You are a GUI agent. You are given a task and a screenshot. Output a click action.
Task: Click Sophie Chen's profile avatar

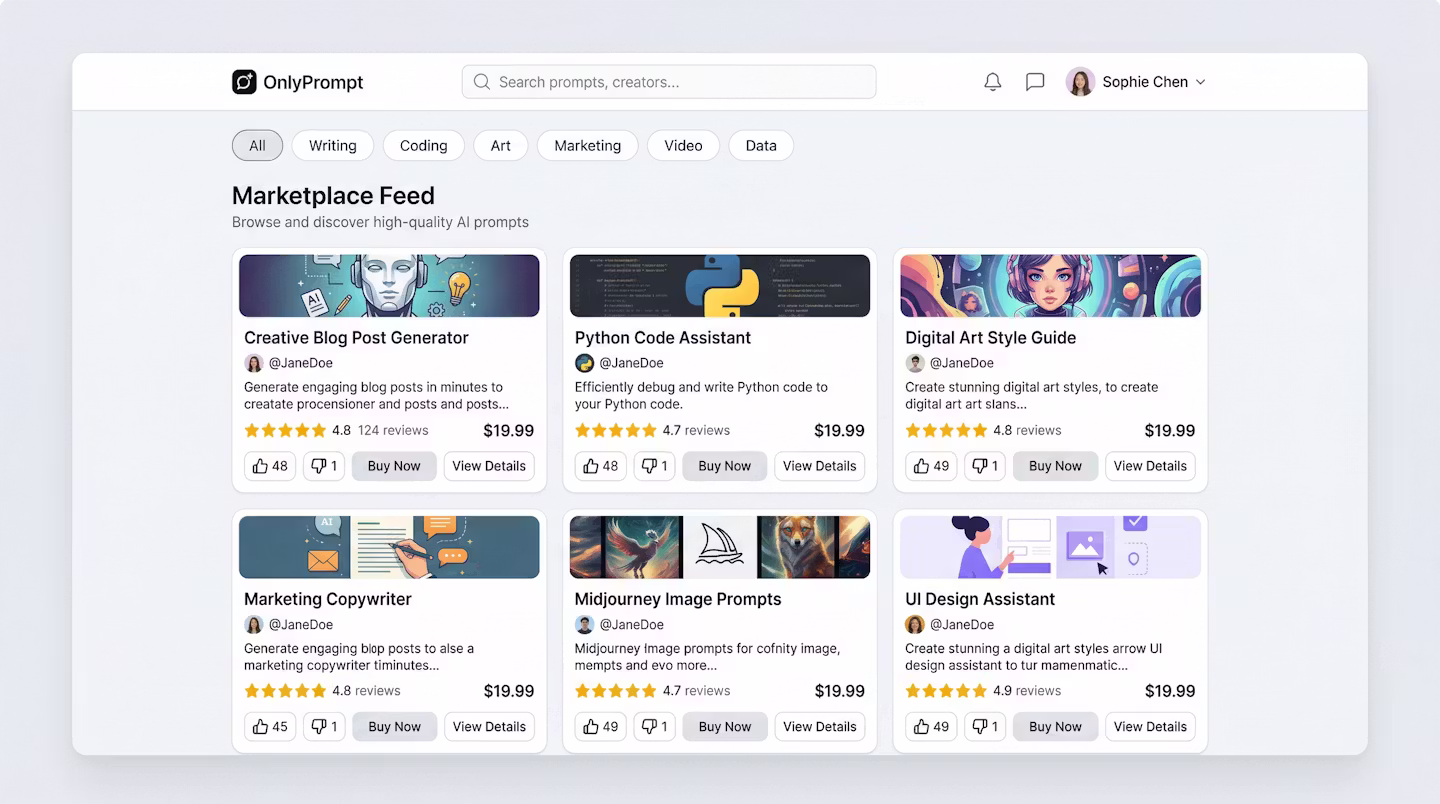pyautogui.click(x=1080, y=82)
